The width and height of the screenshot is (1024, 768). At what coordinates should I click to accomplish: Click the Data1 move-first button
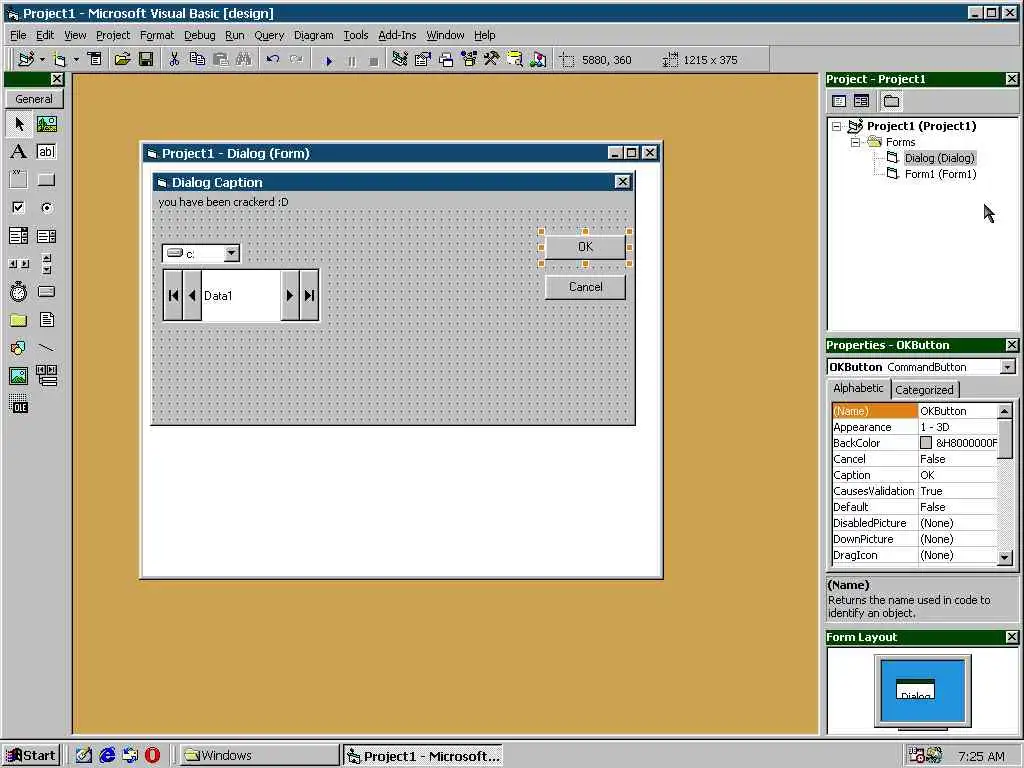173,296
